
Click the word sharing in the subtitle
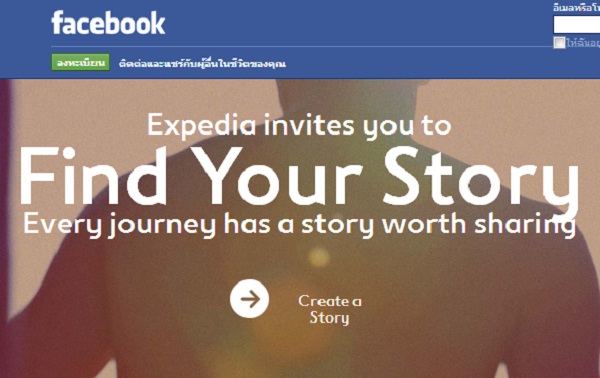pos(525,225)
